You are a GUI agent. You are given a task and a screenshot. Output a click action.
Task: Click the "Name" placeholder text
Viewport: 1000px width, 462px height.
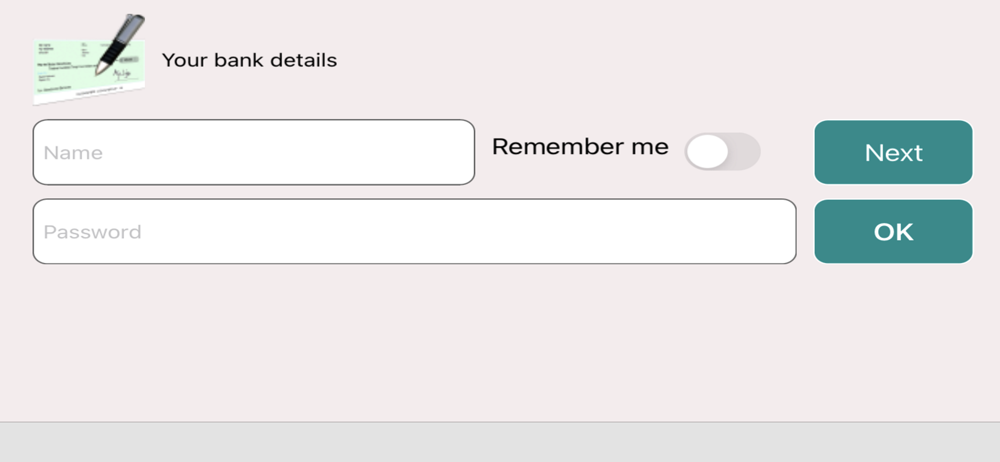click(x=73, y=153)
